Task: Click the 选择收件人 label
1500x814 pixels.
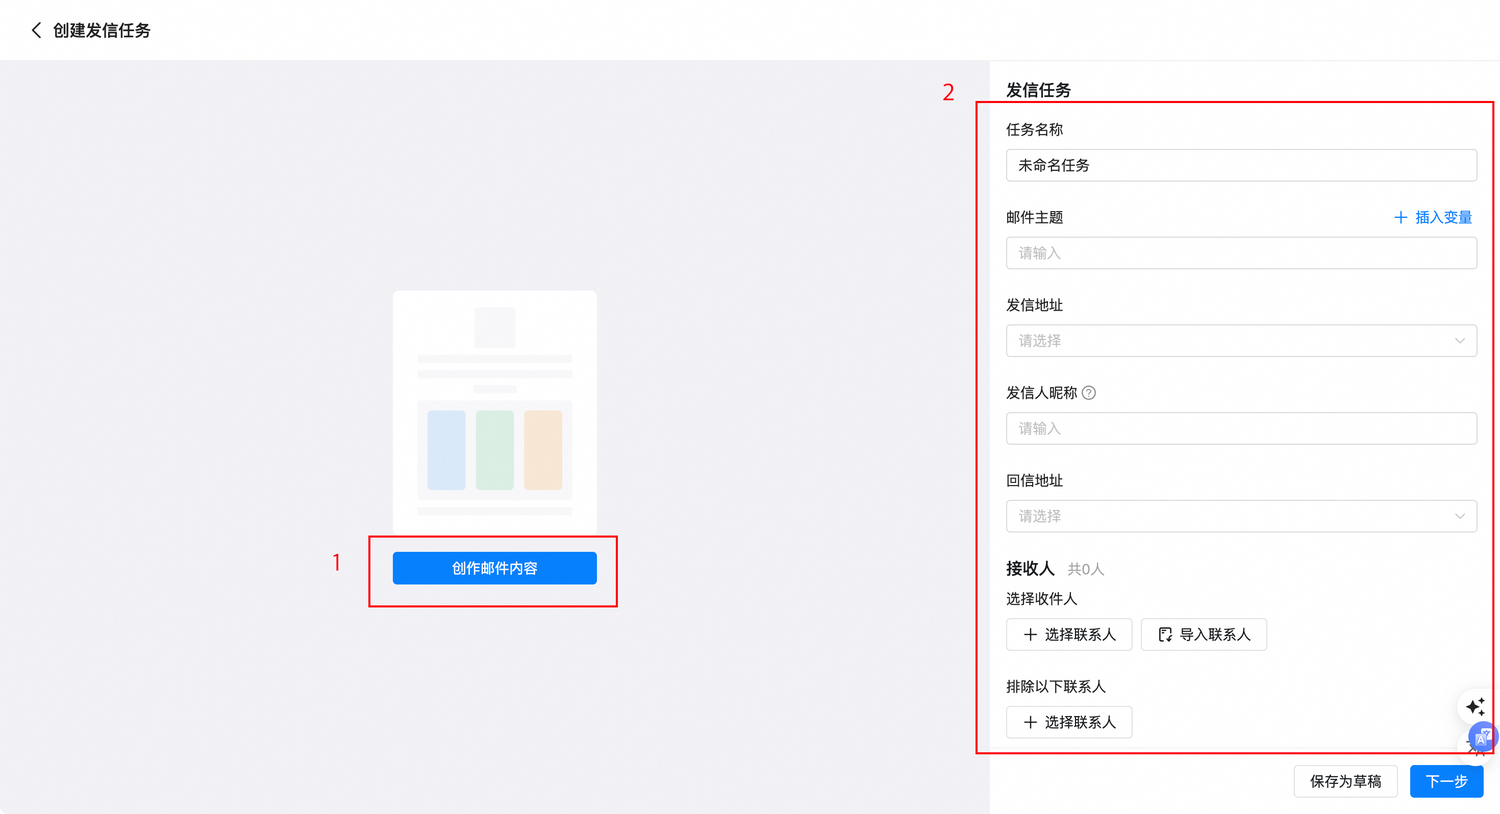Action: 1041,599
